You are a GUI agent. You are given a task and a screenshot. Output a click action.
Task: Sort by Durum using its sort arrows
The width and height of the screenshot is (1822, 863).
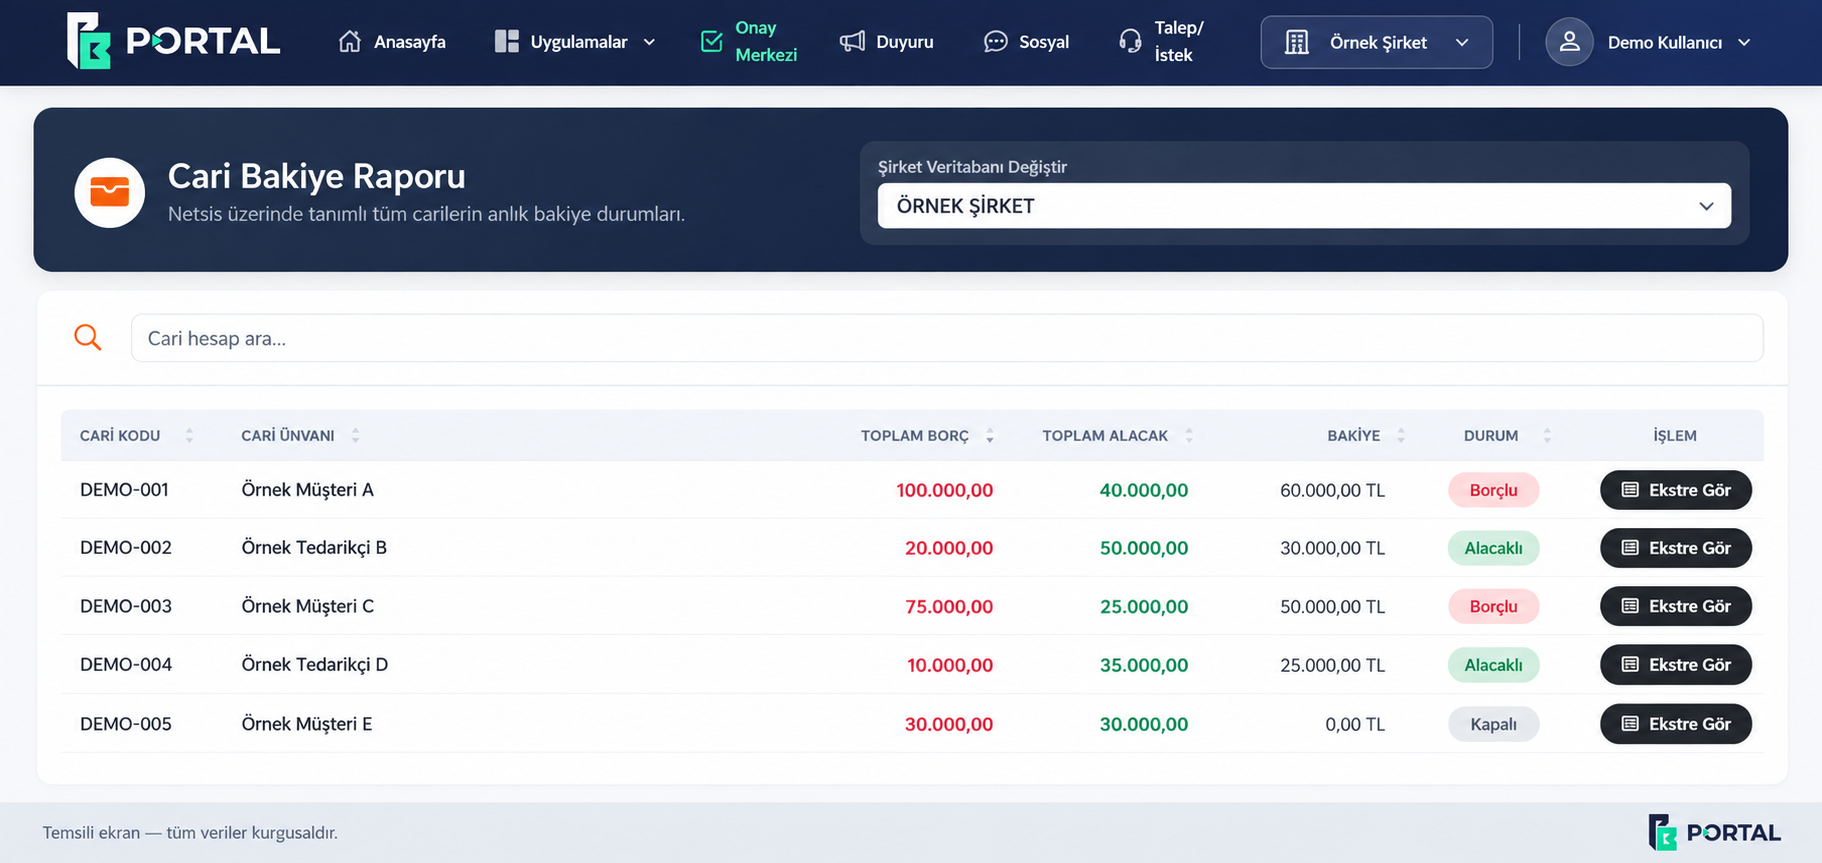click(x=1547, y=435)
